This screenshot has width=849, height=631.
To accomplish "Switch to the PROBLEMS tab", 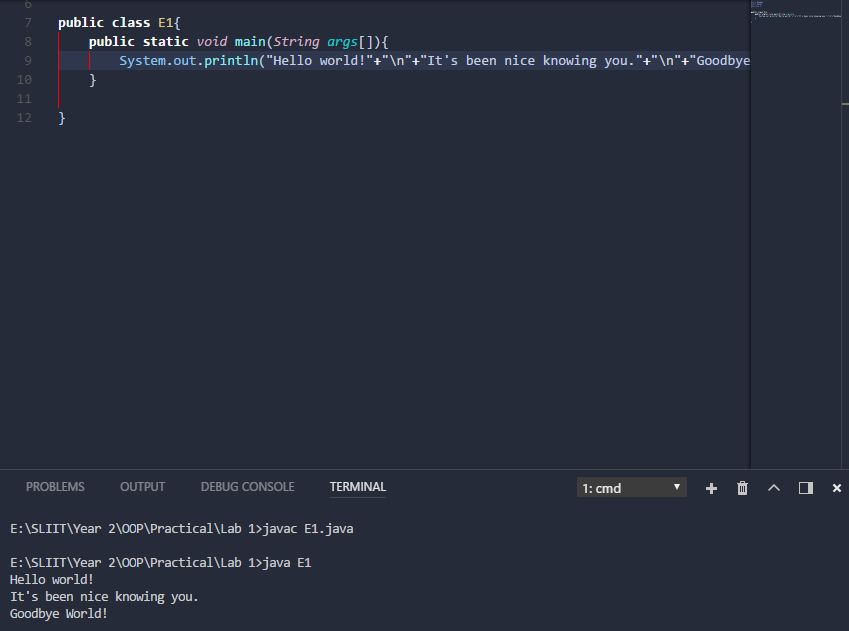I will [x=55, y=487].
